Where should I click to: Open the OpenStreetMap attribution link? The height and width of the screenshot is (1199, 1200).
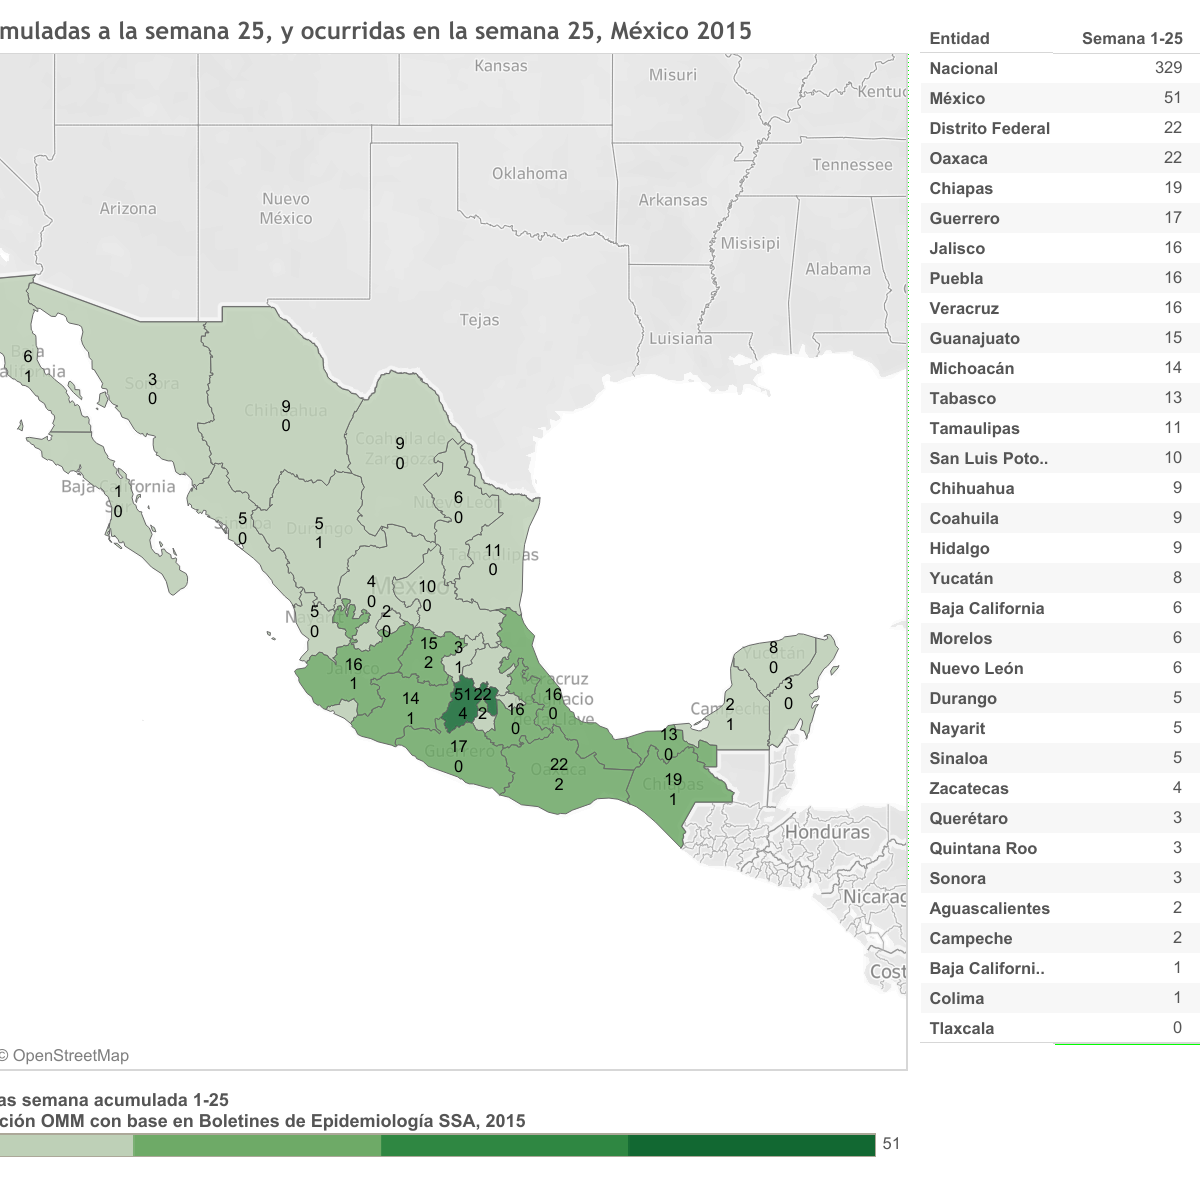coord(70,1056)
